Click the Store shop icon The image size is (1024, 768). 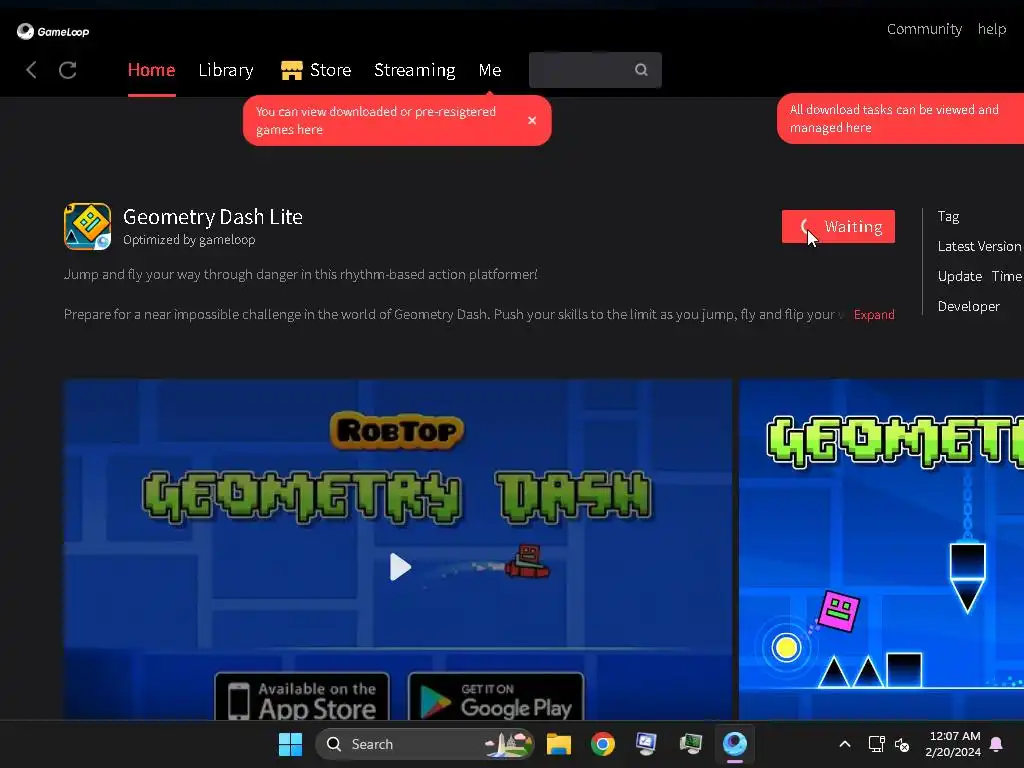[292, 70]
